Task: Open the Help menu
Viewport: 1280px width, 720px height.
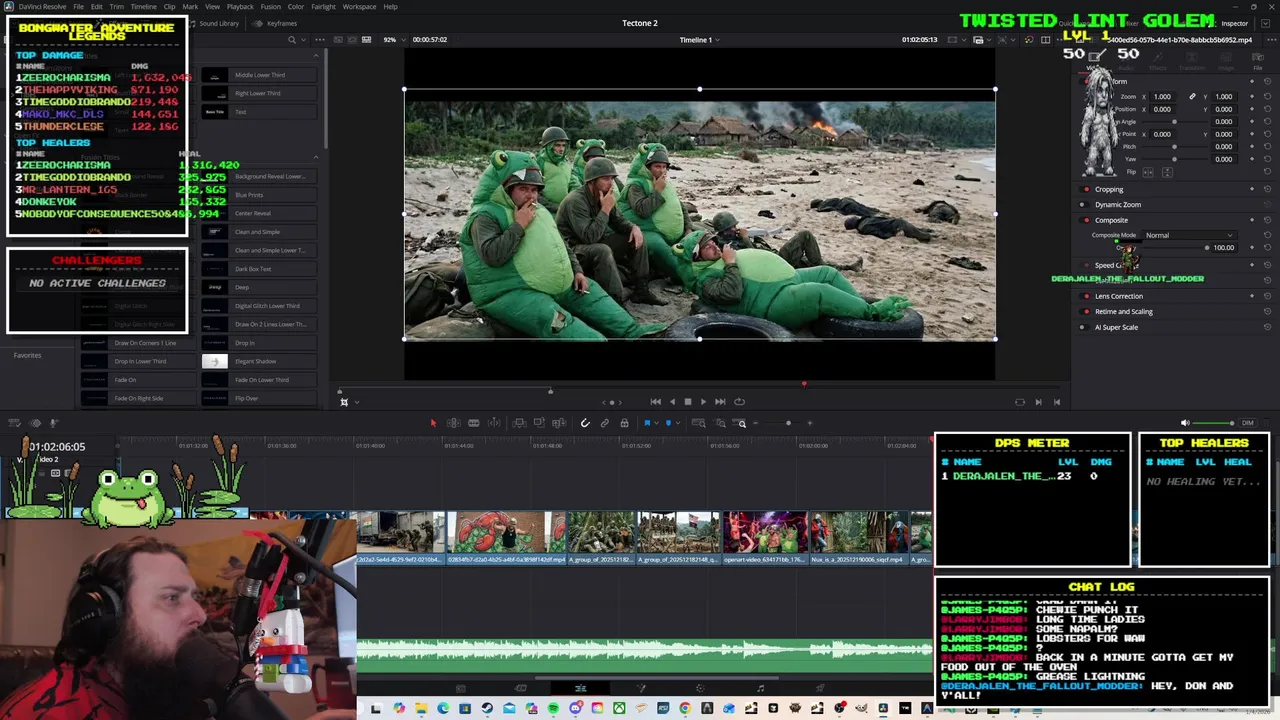Action: click(x=390, y=7)
